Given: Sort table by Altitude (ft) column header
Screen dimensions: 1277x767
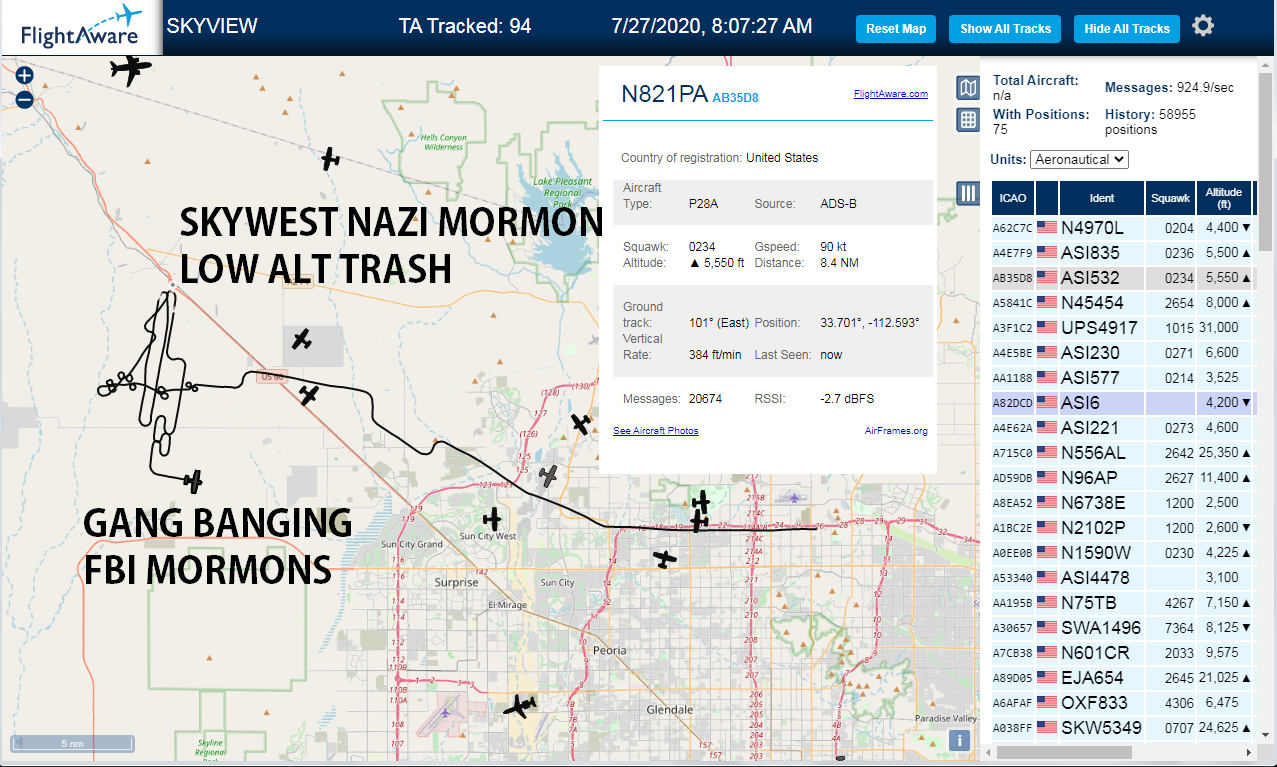Looking at the screenshot, I should tap(1223, 198).
